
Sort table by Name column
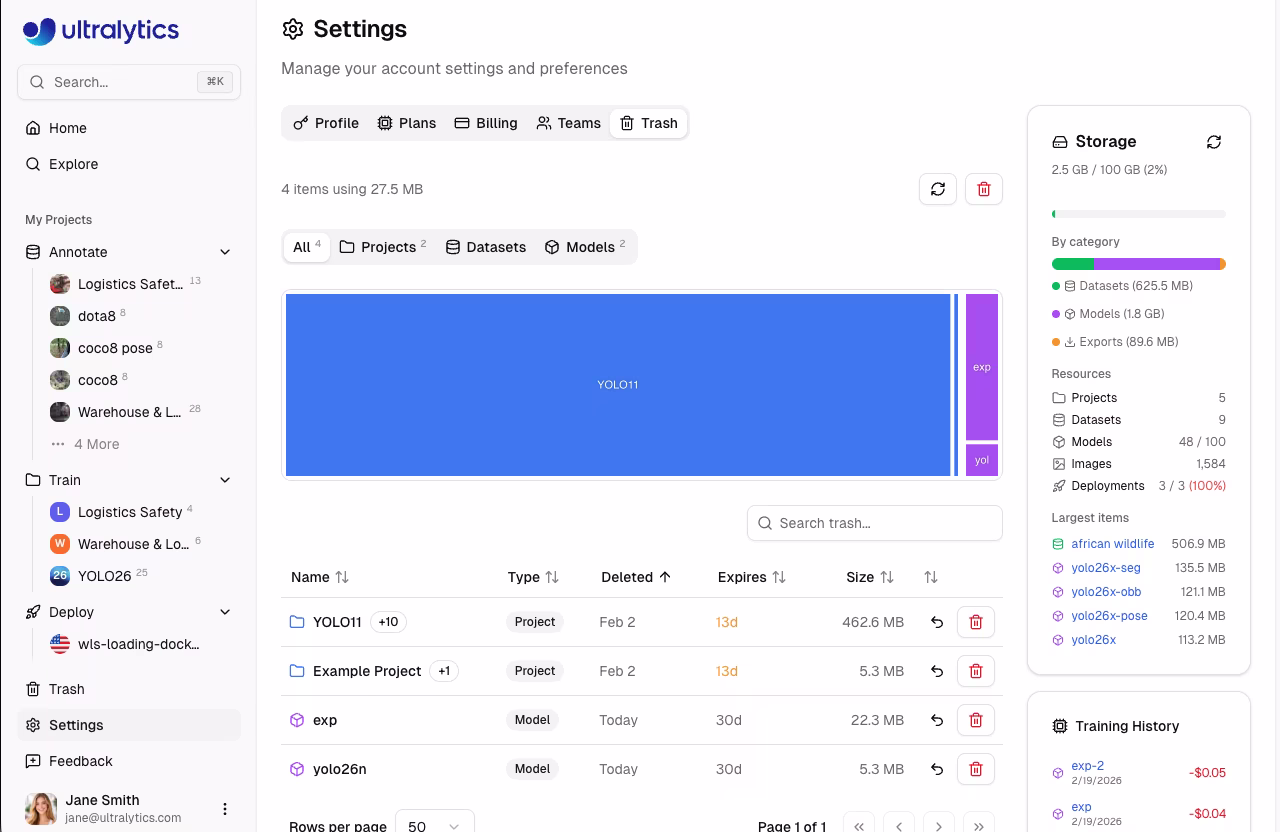[320, 577]
